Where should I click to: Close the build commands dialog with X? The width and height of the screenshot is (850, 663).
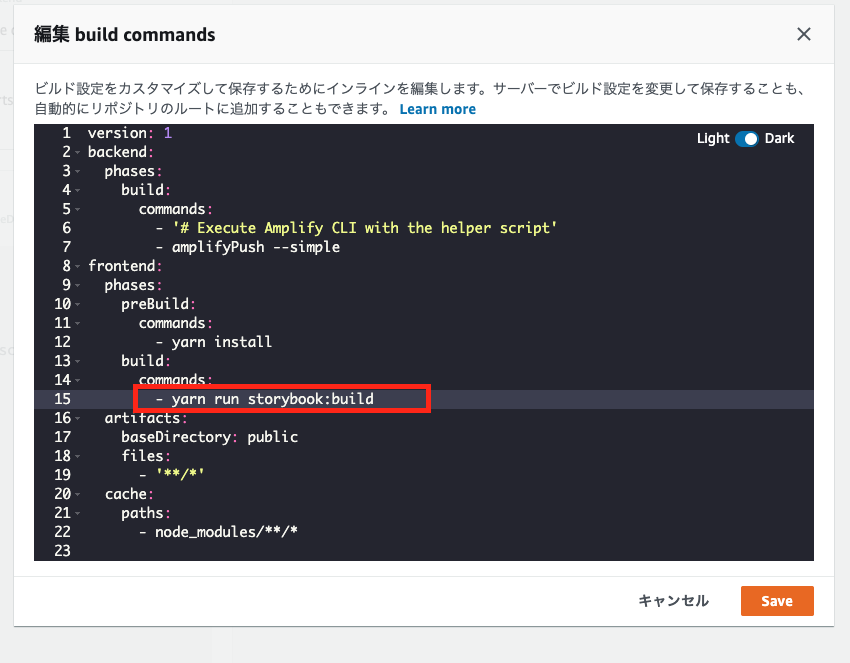(x=803, y=34)
